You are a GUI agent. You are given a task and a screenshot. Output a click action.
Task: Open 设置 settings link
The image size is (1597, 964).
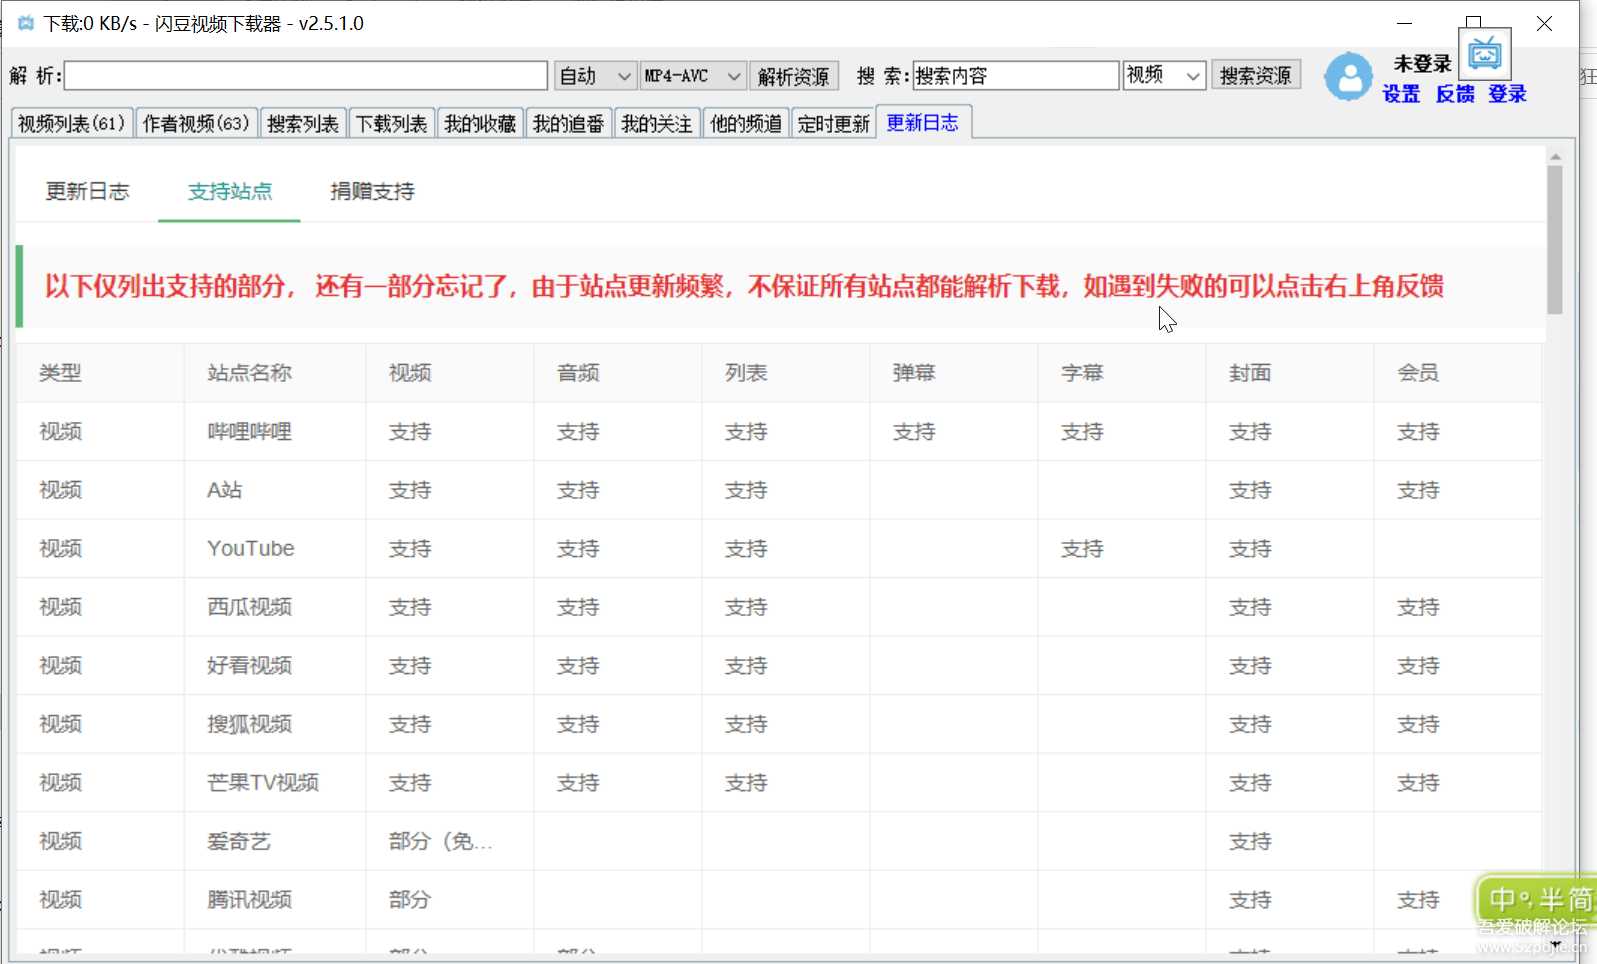pos(1401,94)
